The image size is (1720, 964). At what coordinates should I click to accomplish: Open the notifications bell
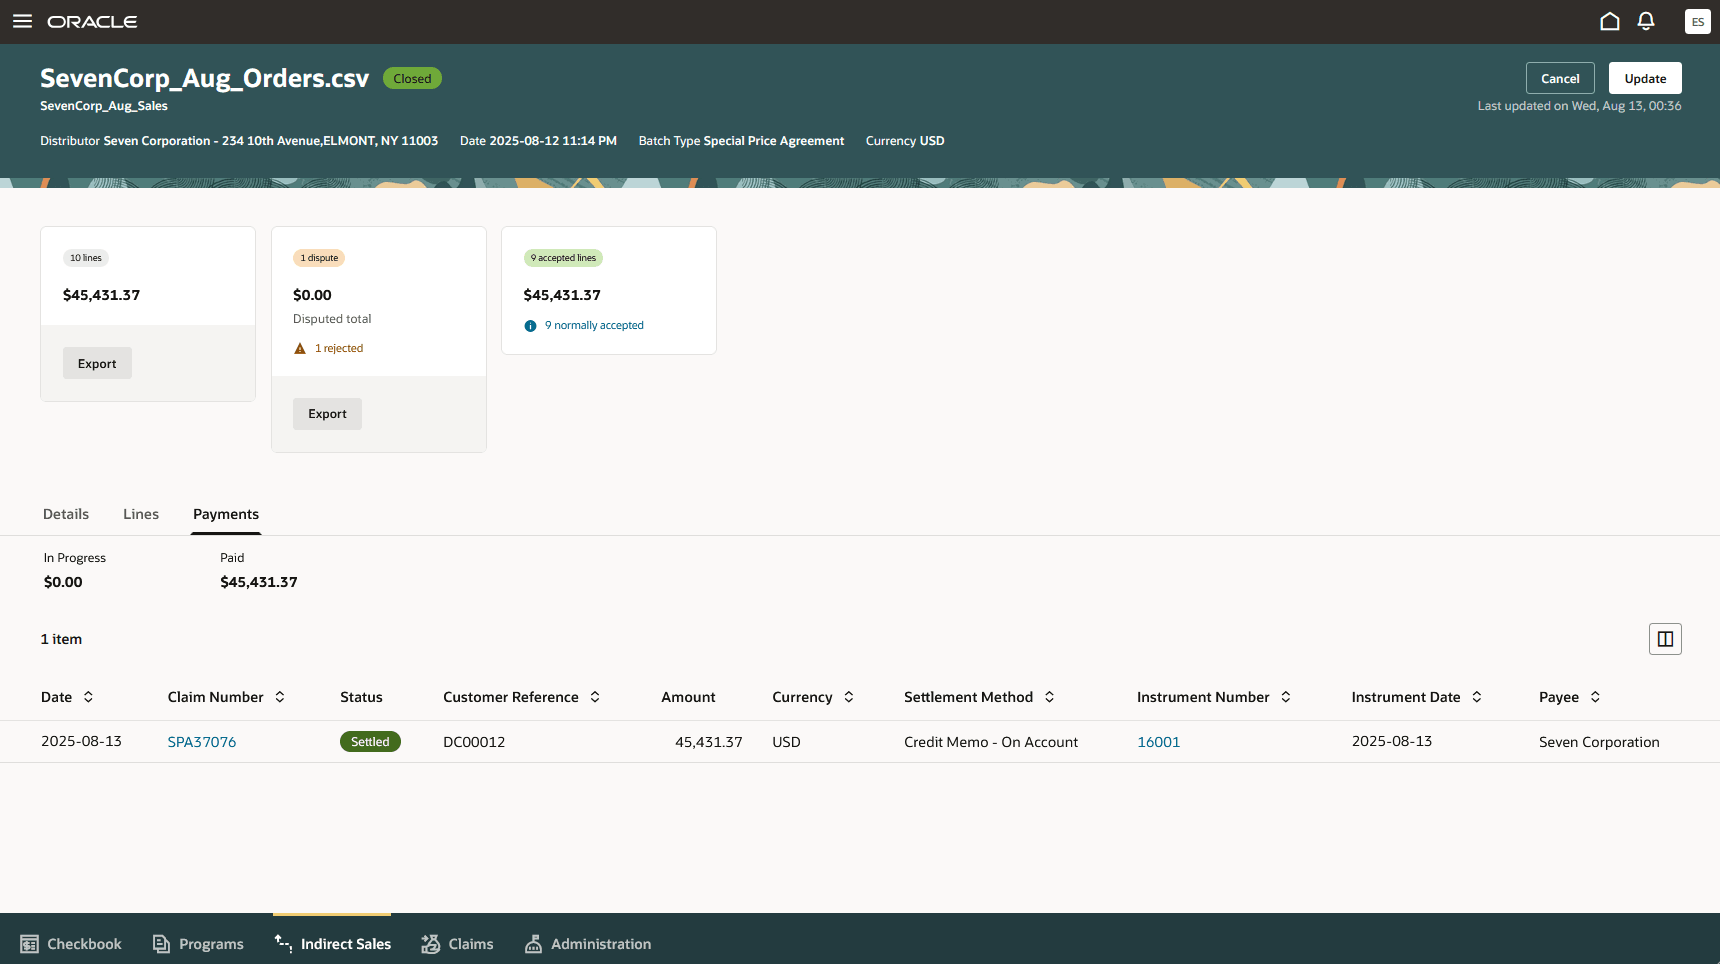(1646, 21)
